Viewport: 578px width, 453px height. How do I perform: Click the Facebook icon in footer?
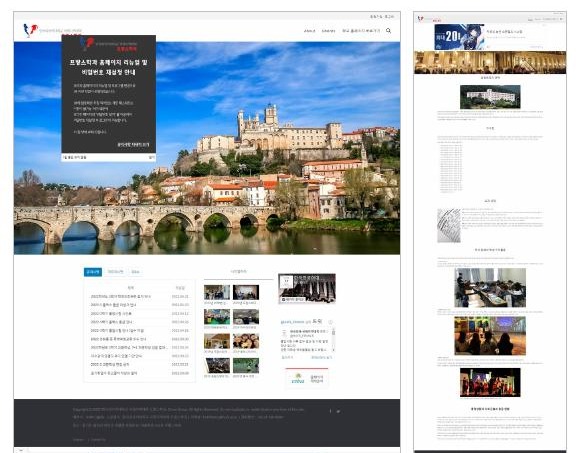330,411
